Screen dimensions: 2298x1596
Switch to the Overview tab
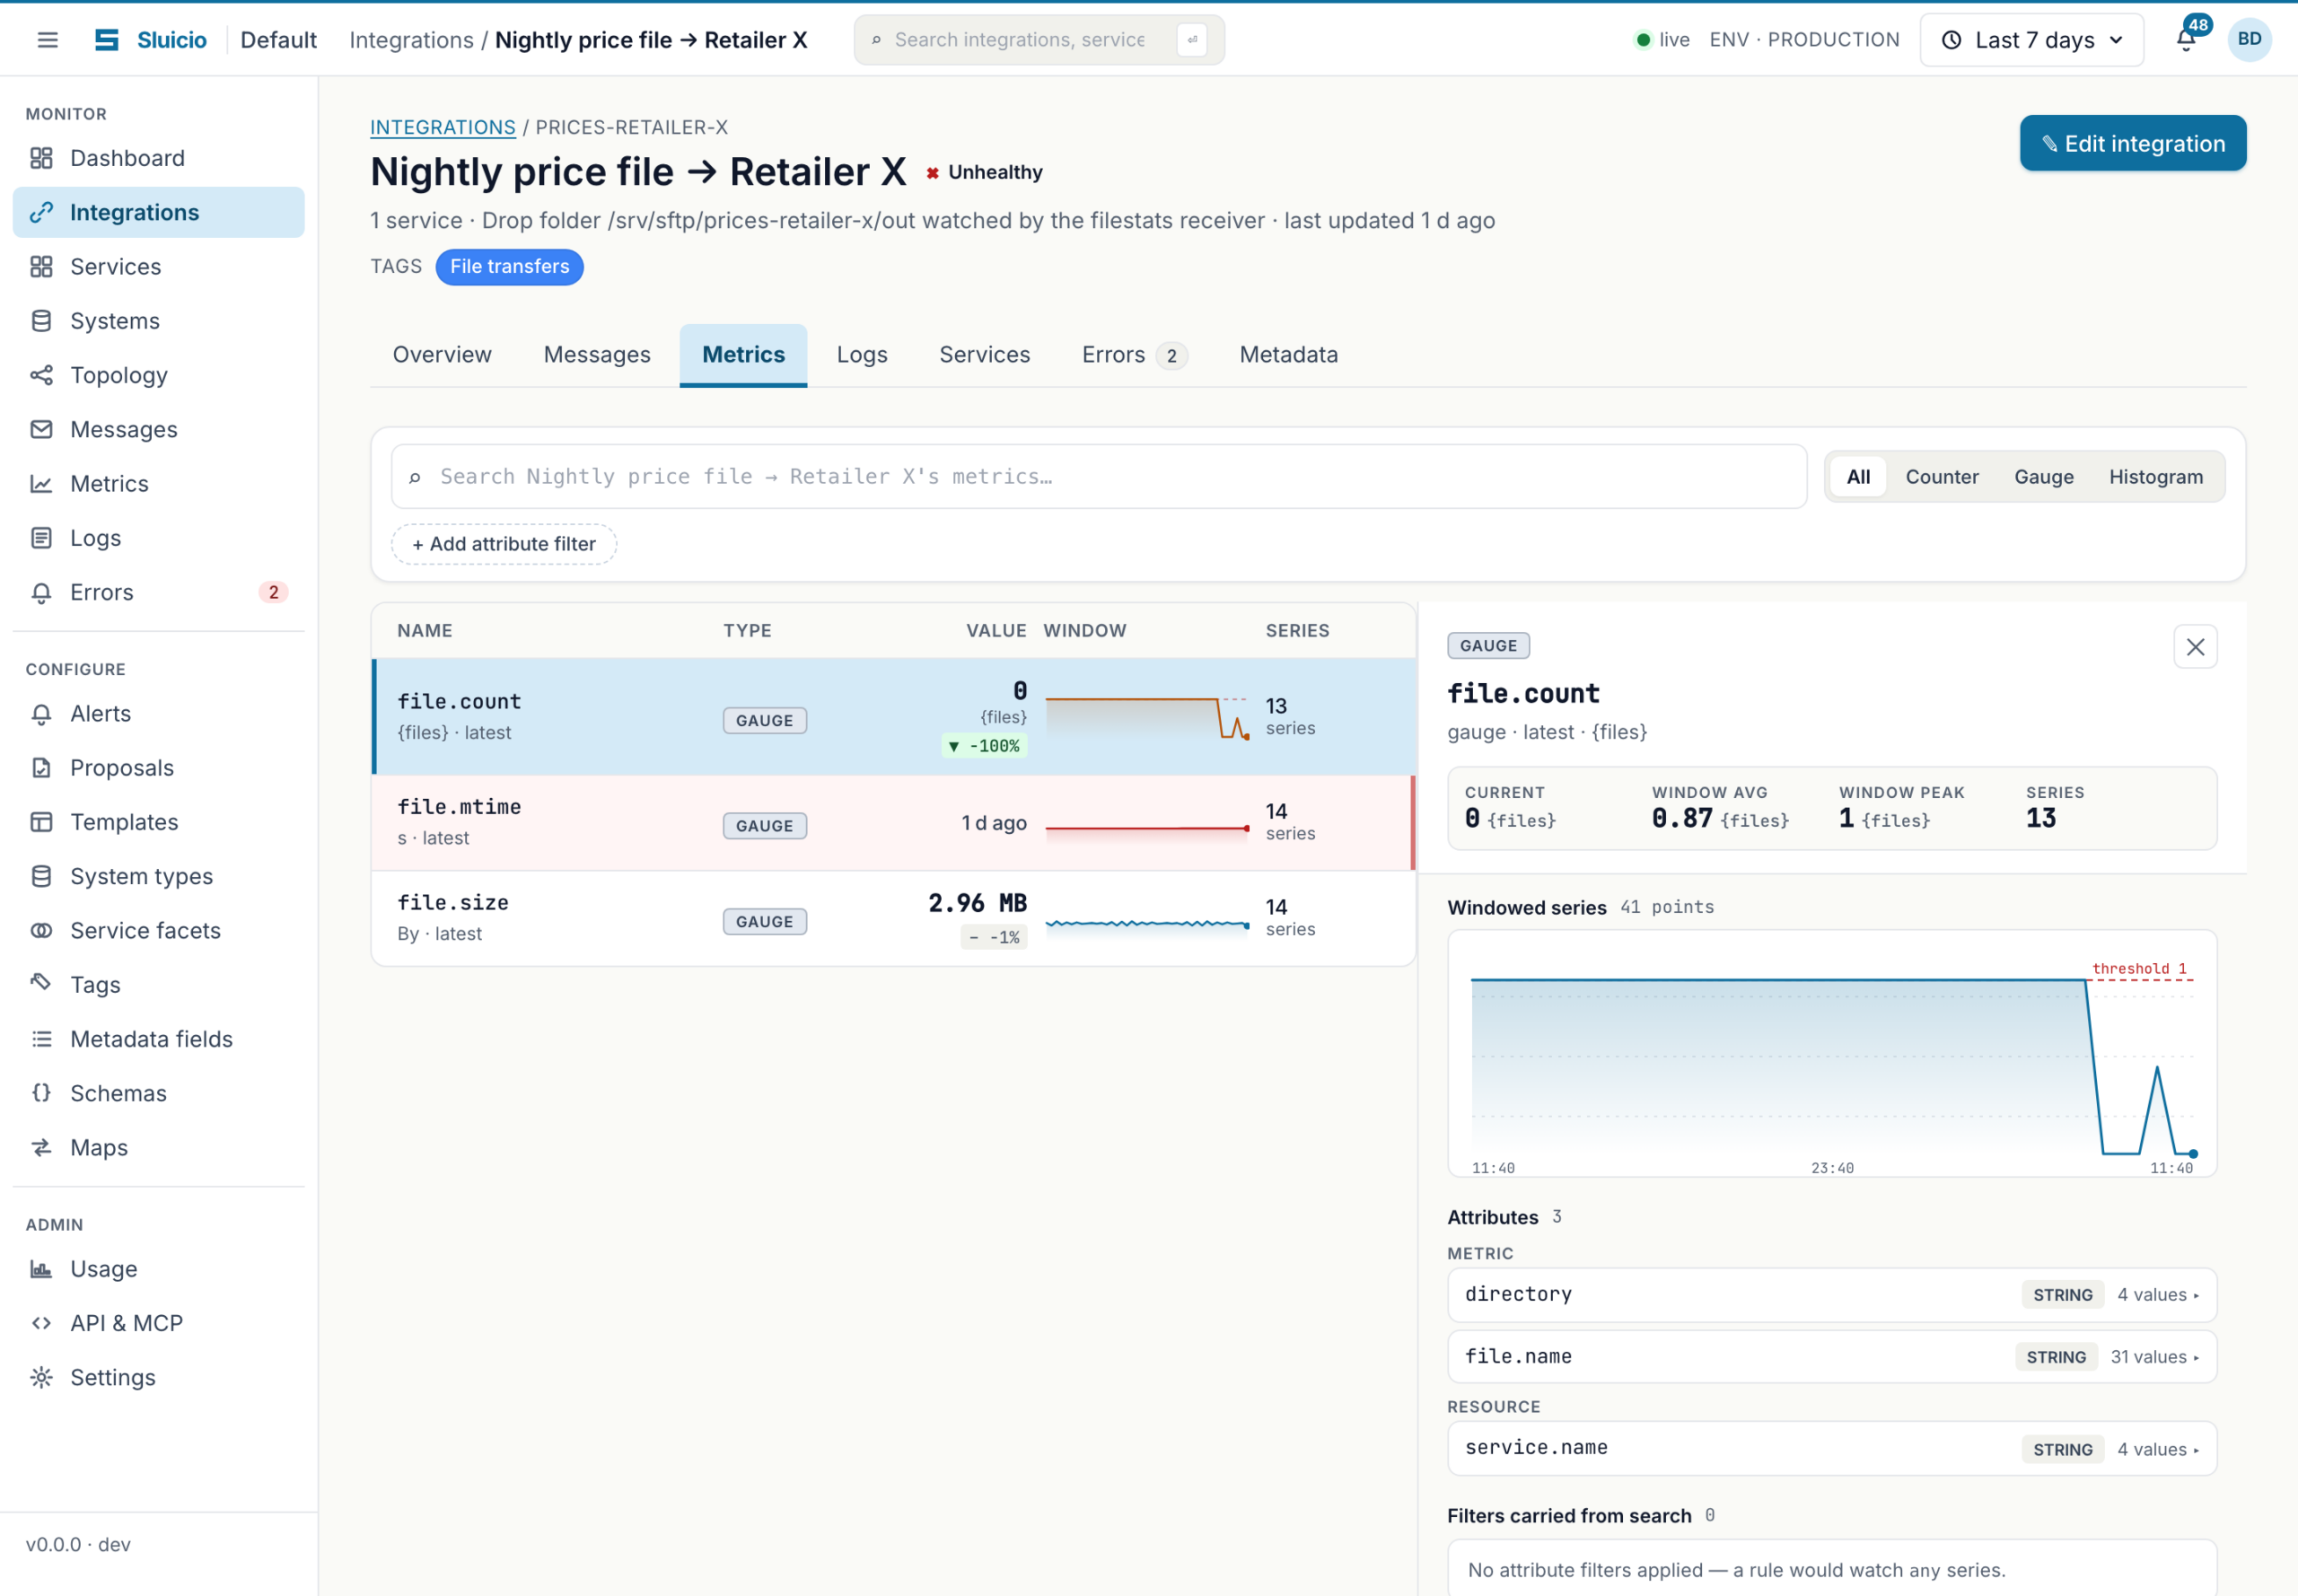tap(442, 354)
